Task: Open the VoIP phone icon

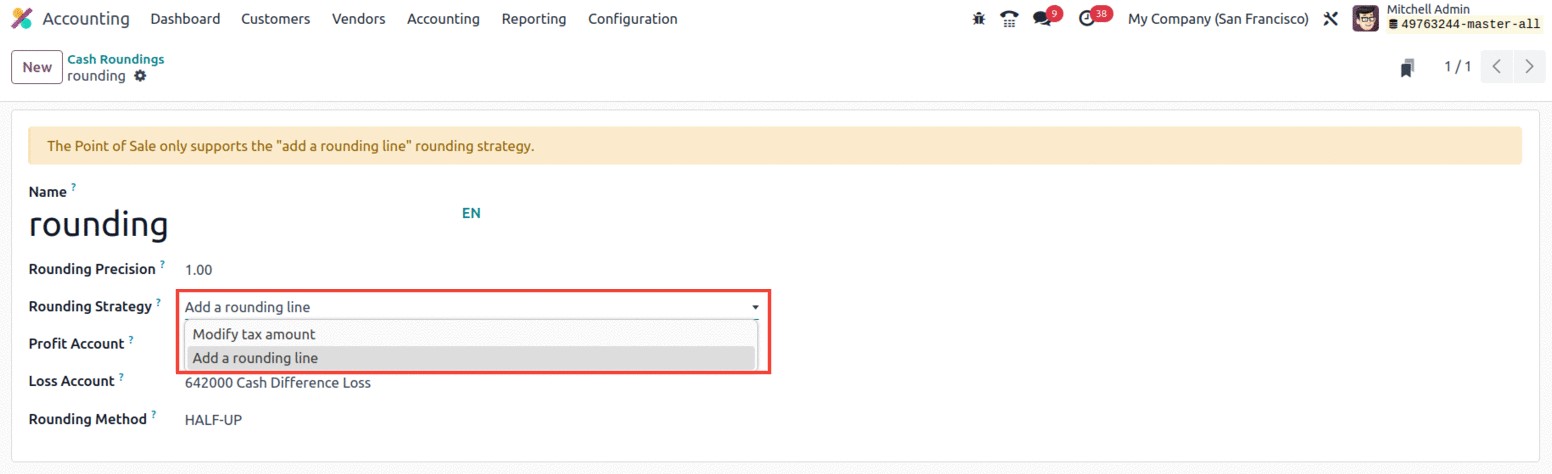Action: pyautogui.click(x=1009, y=19)
